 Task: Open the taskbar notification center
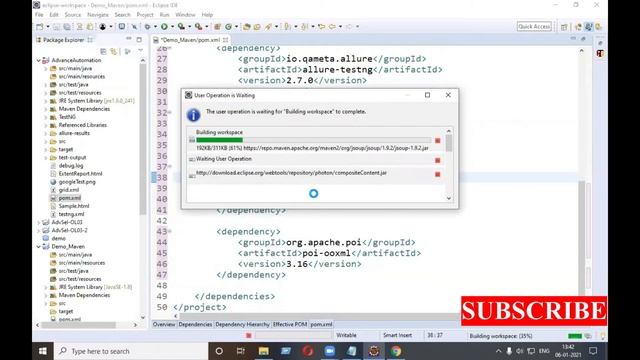593,351
